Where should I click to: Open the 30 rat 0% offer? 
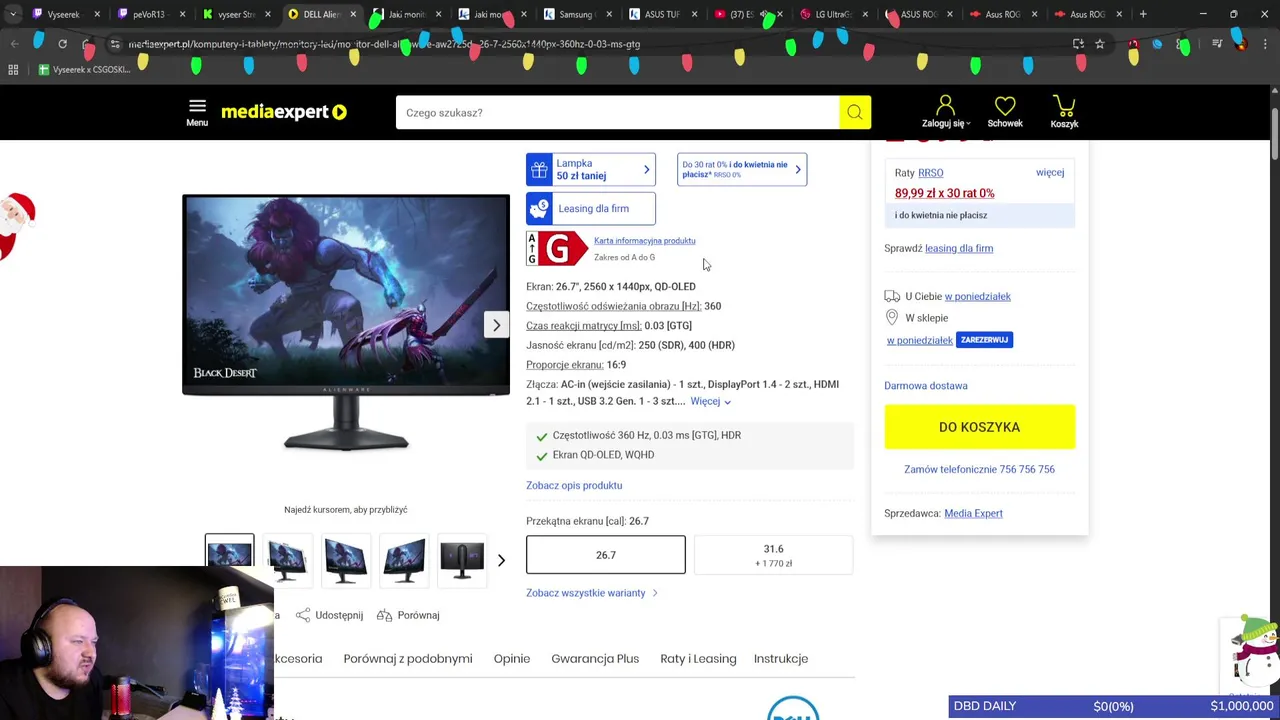click(742, 169)
